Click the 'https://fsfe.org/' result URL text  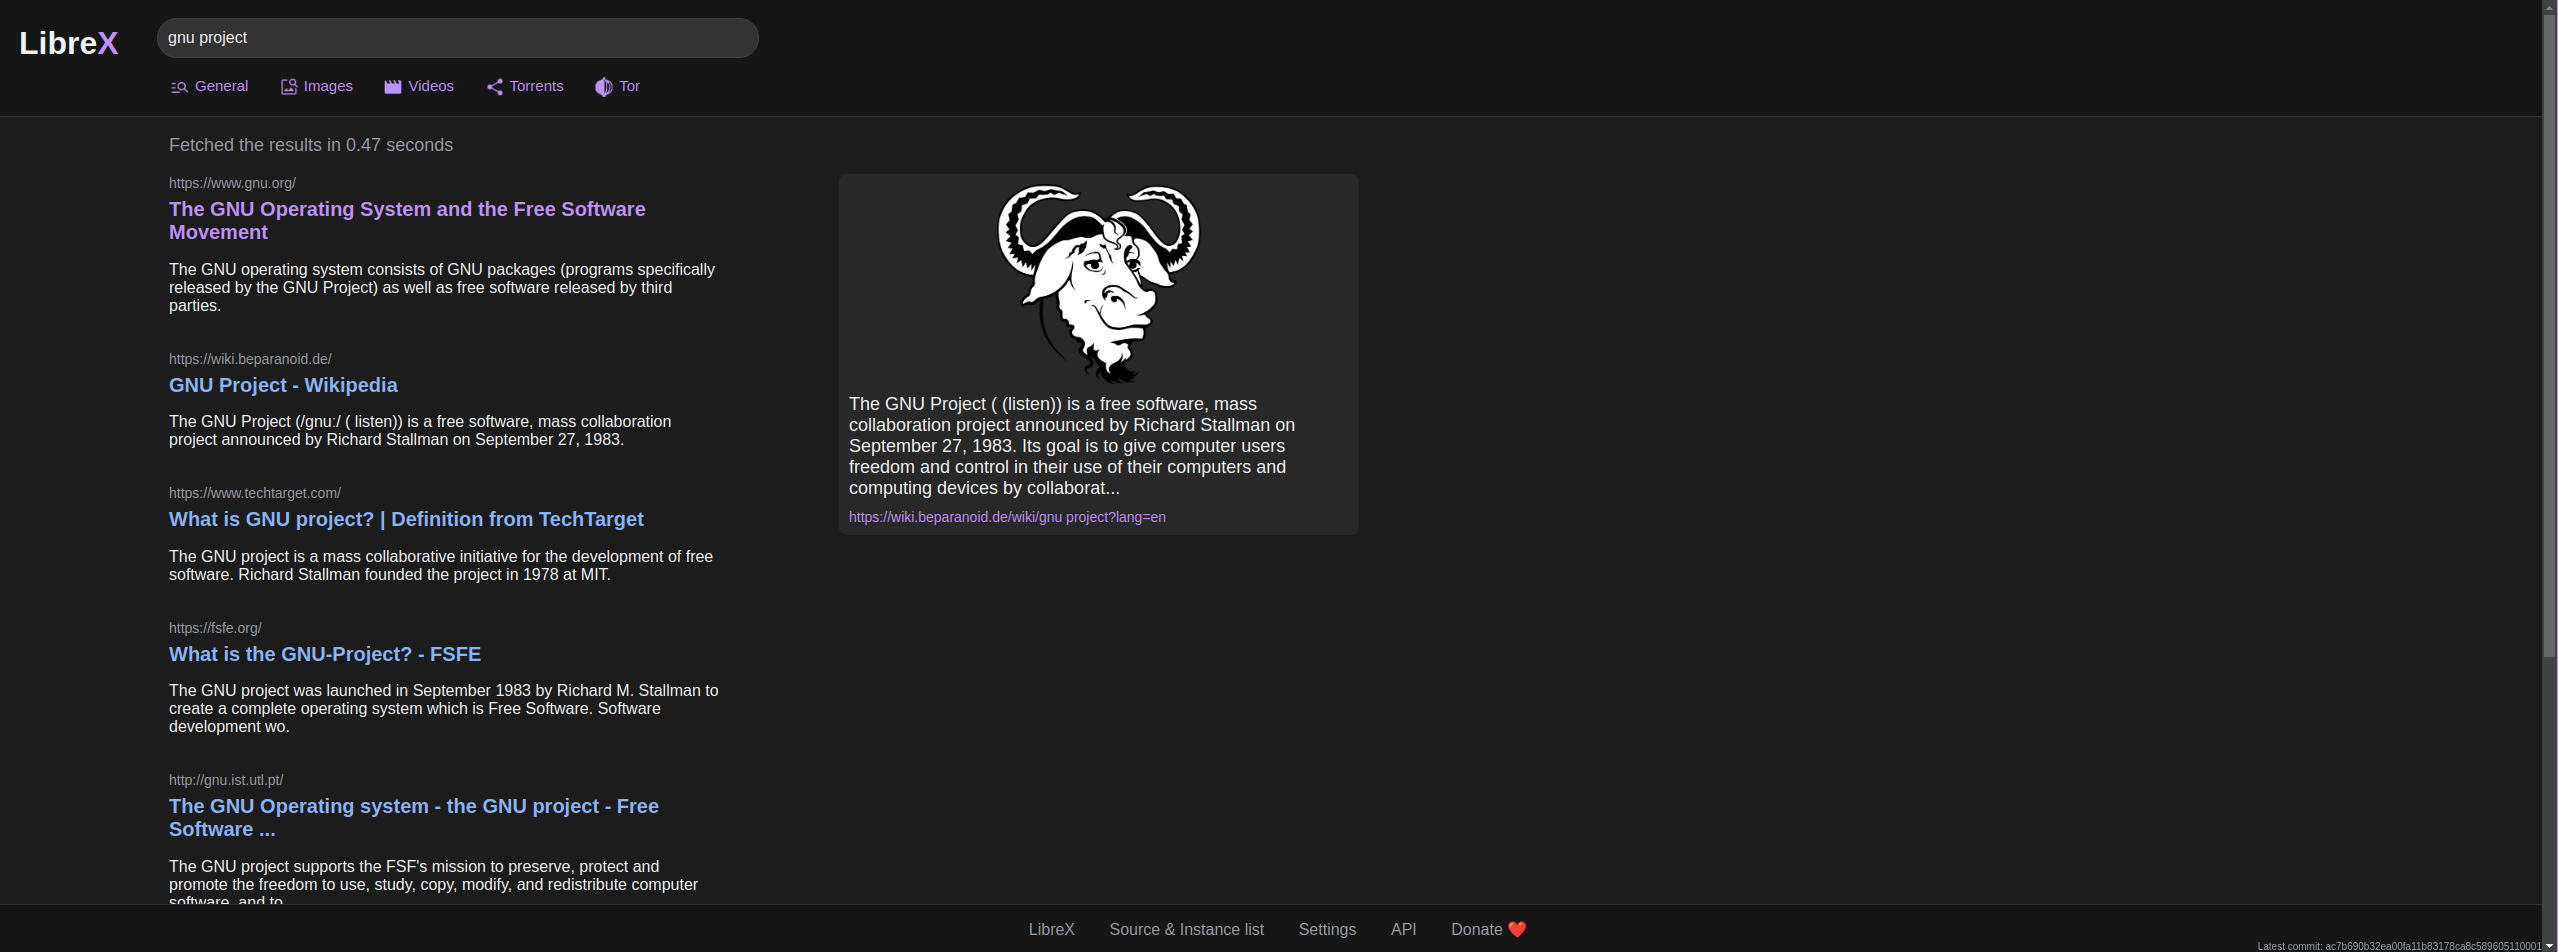click(x=215, y=628)
